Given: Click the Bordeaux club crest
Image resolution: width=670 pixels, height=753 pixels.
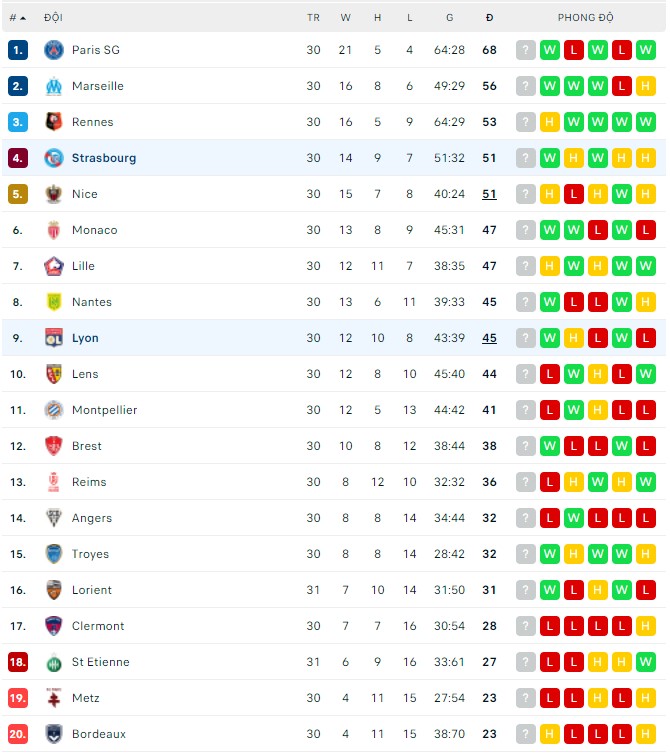Looking at the screenshot, I should point(54,734).
